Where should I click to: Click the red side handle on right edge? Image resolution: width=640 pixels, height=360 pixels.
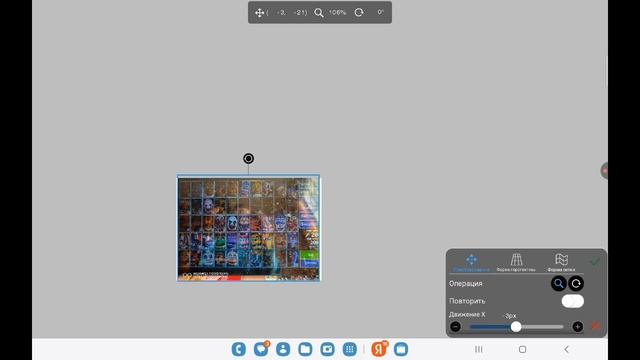604,171
